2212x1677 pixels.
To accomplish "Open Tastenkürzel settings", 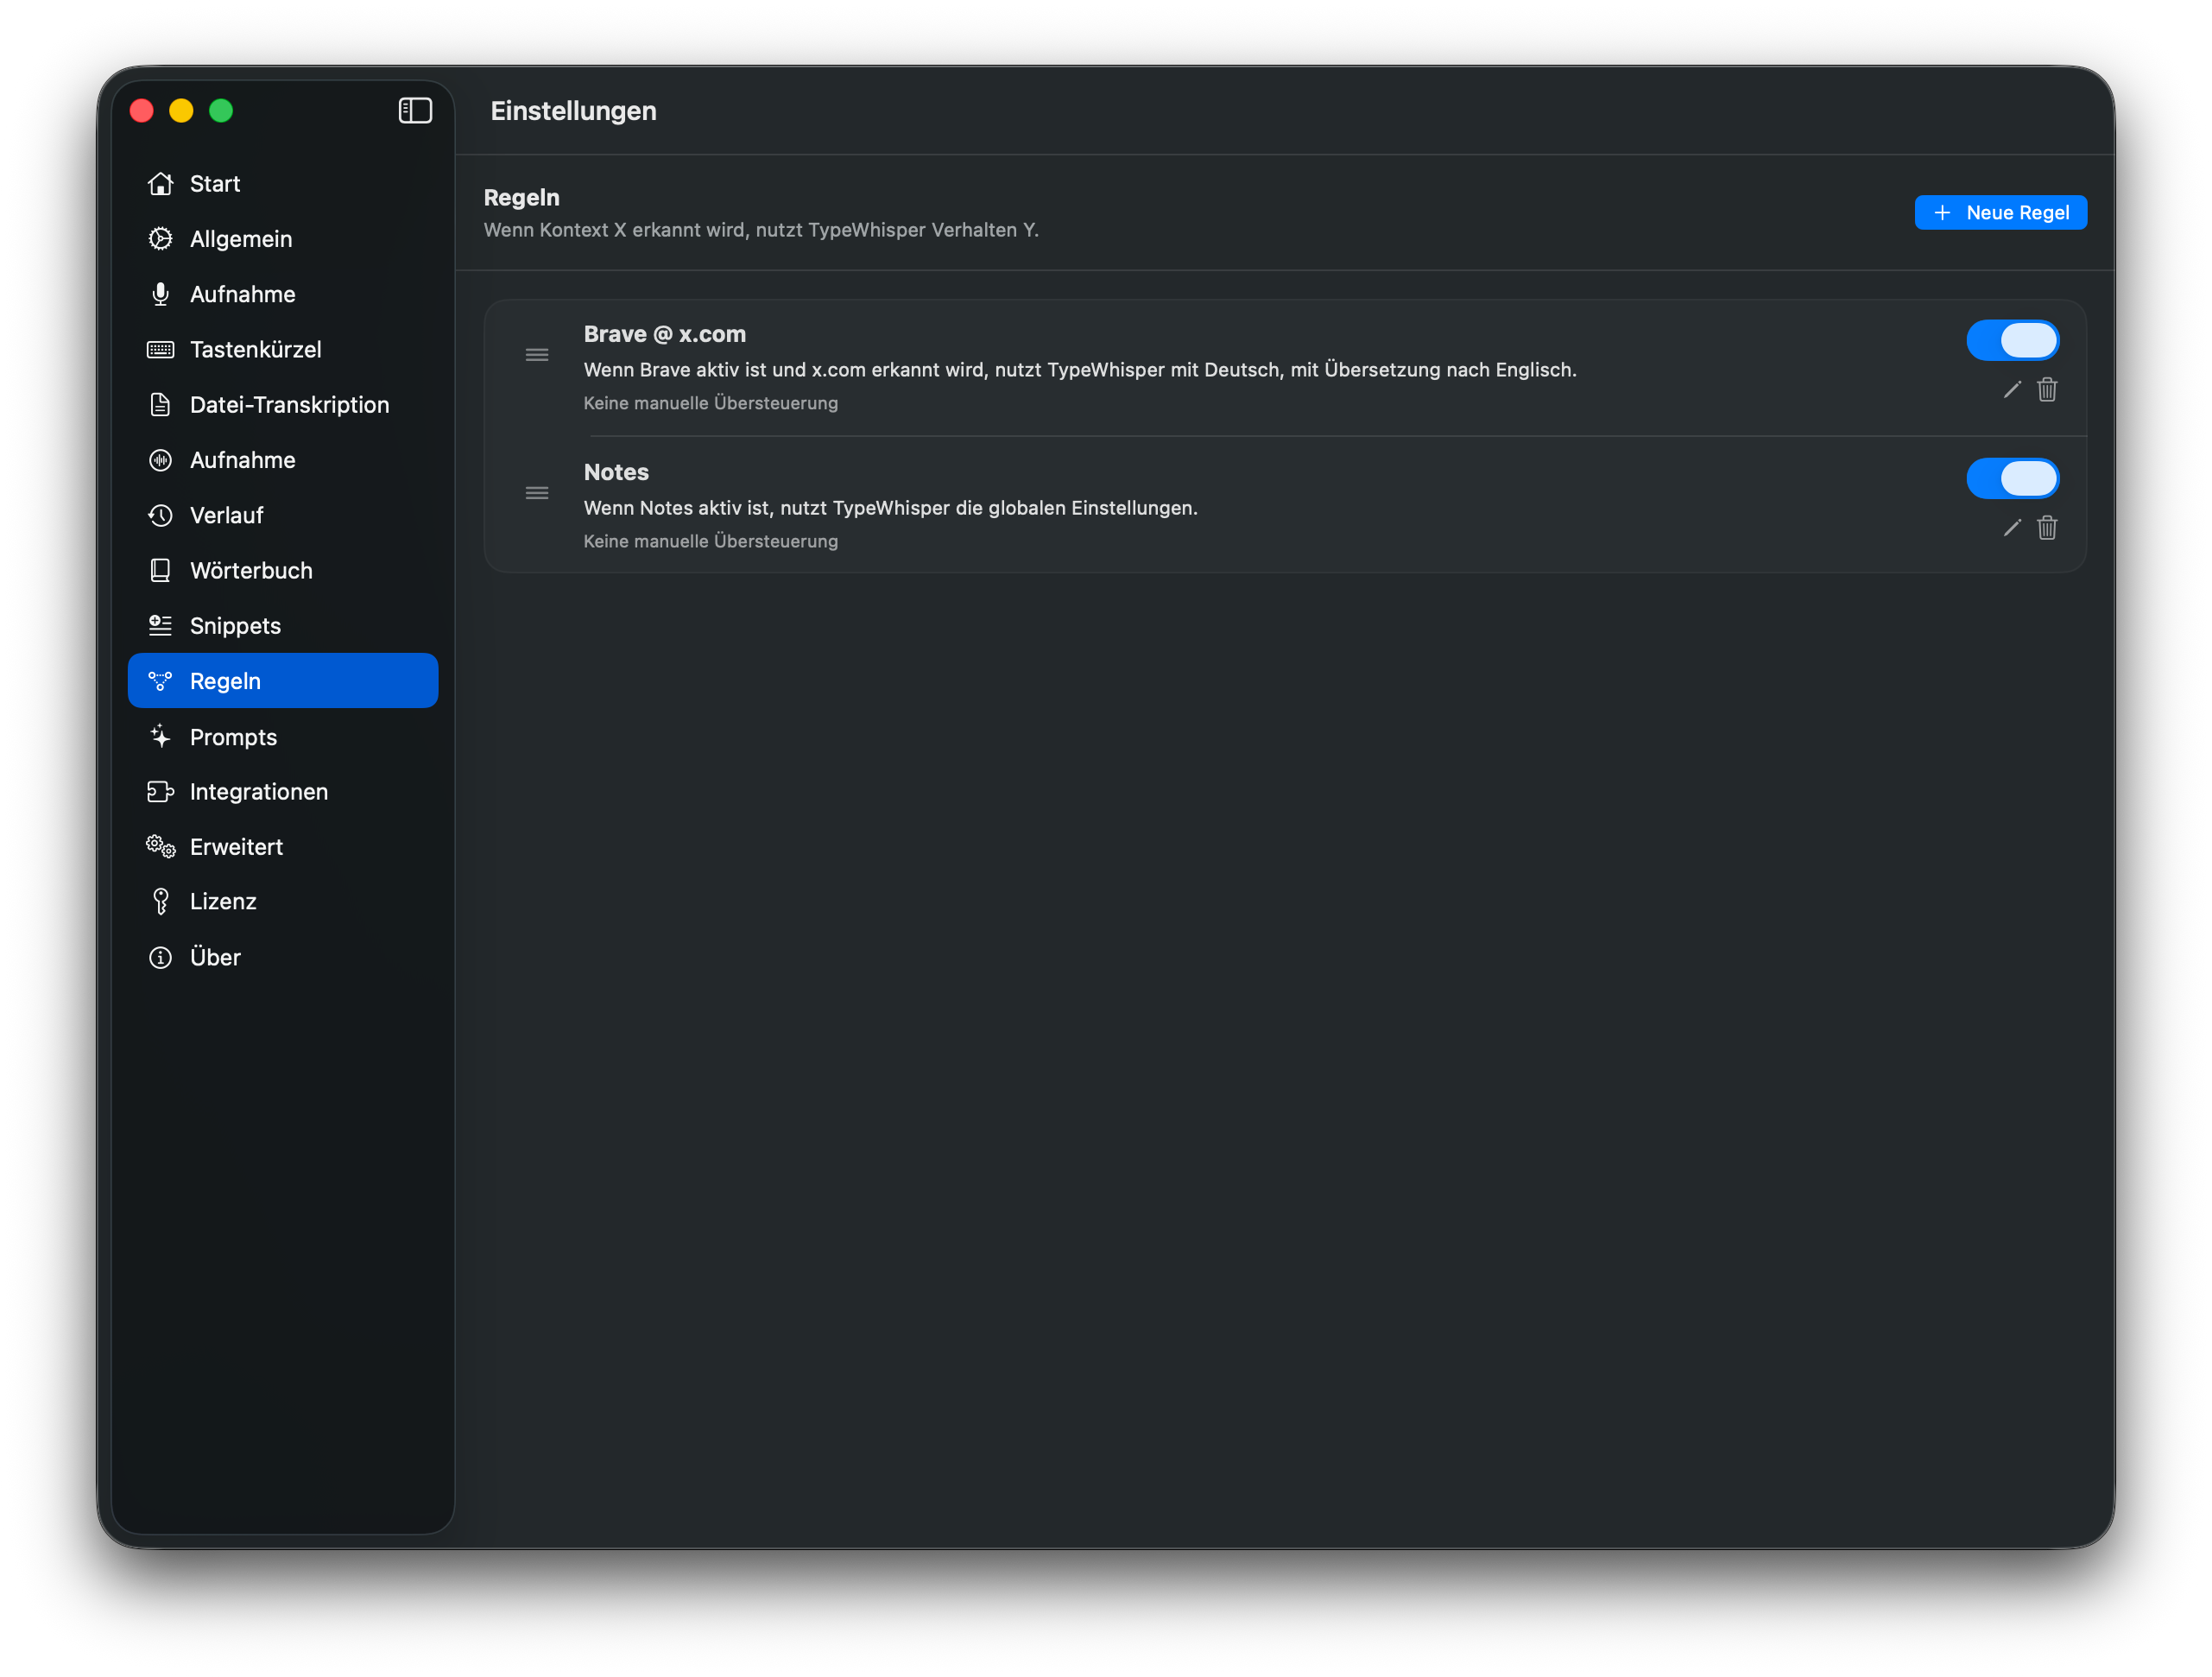I will coord(283,349).
